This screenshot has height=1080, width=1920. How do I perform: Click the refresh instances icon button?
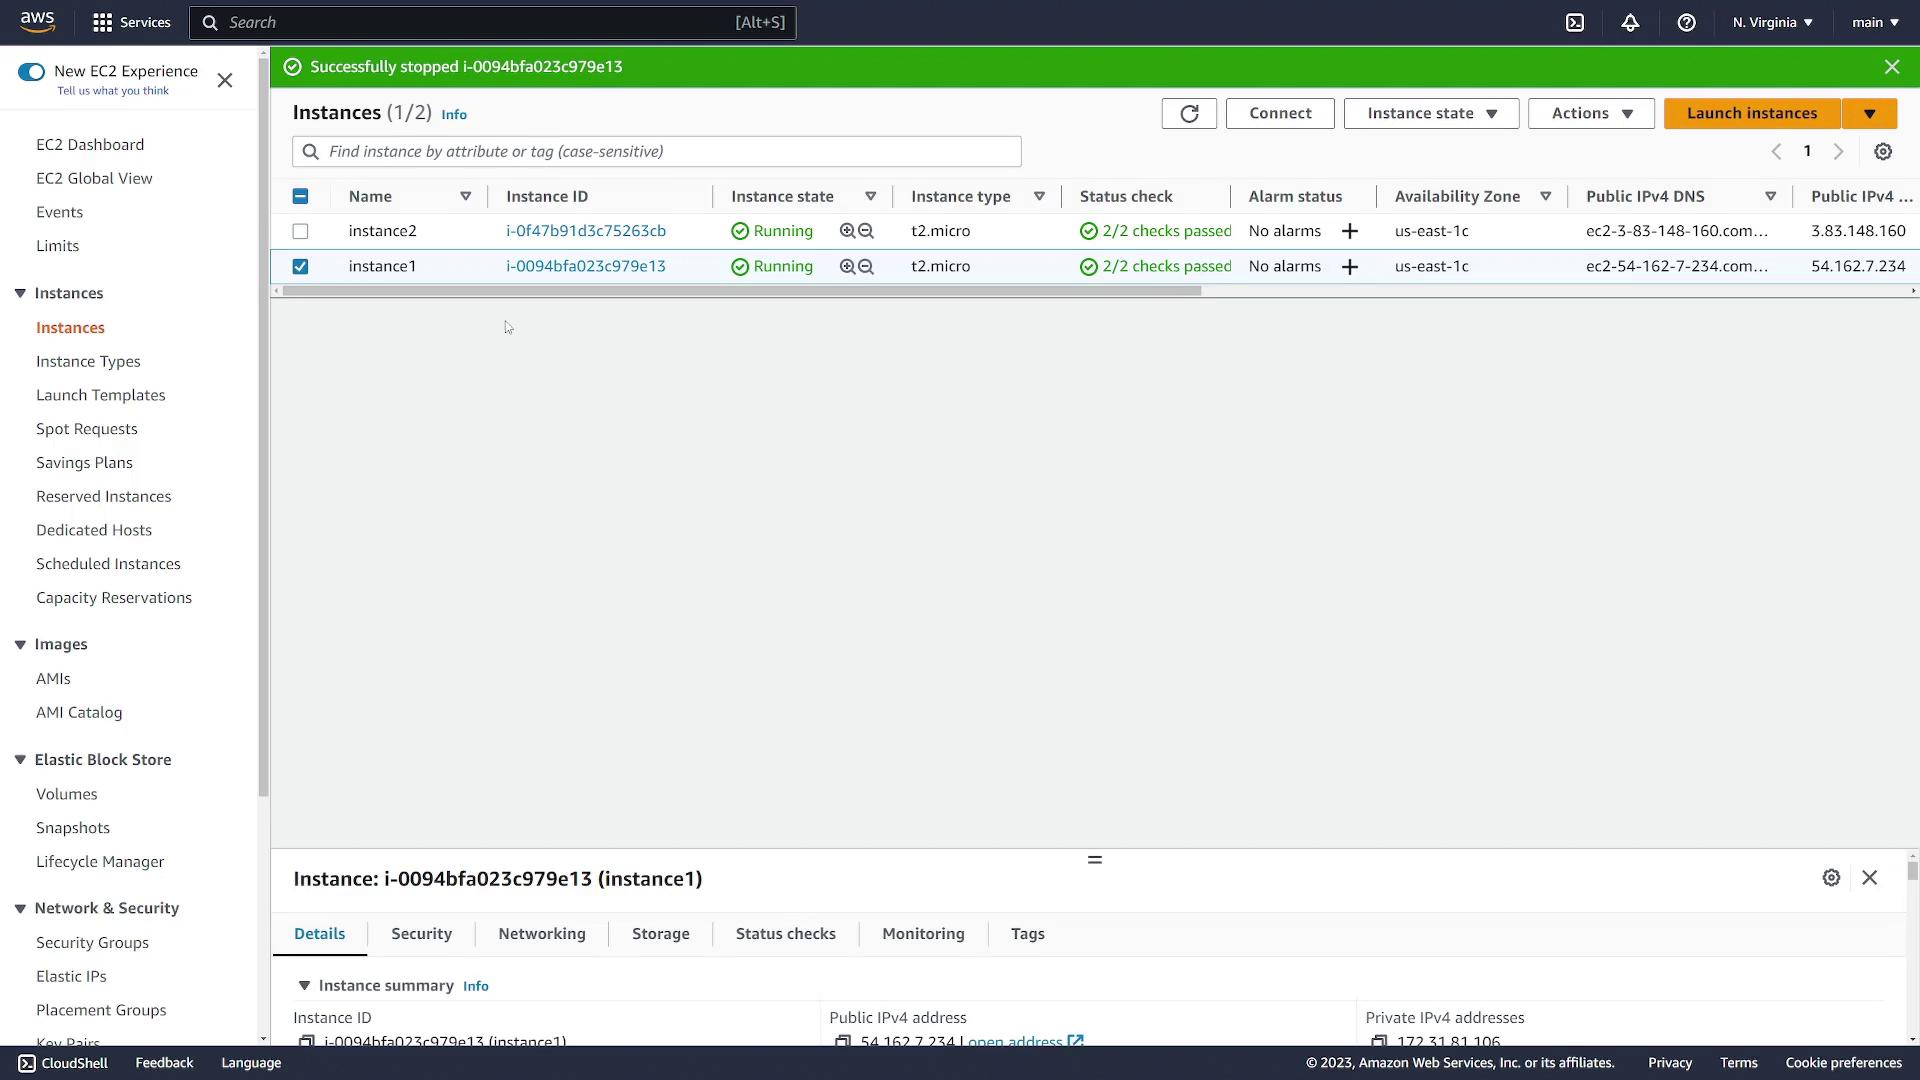1189,114
